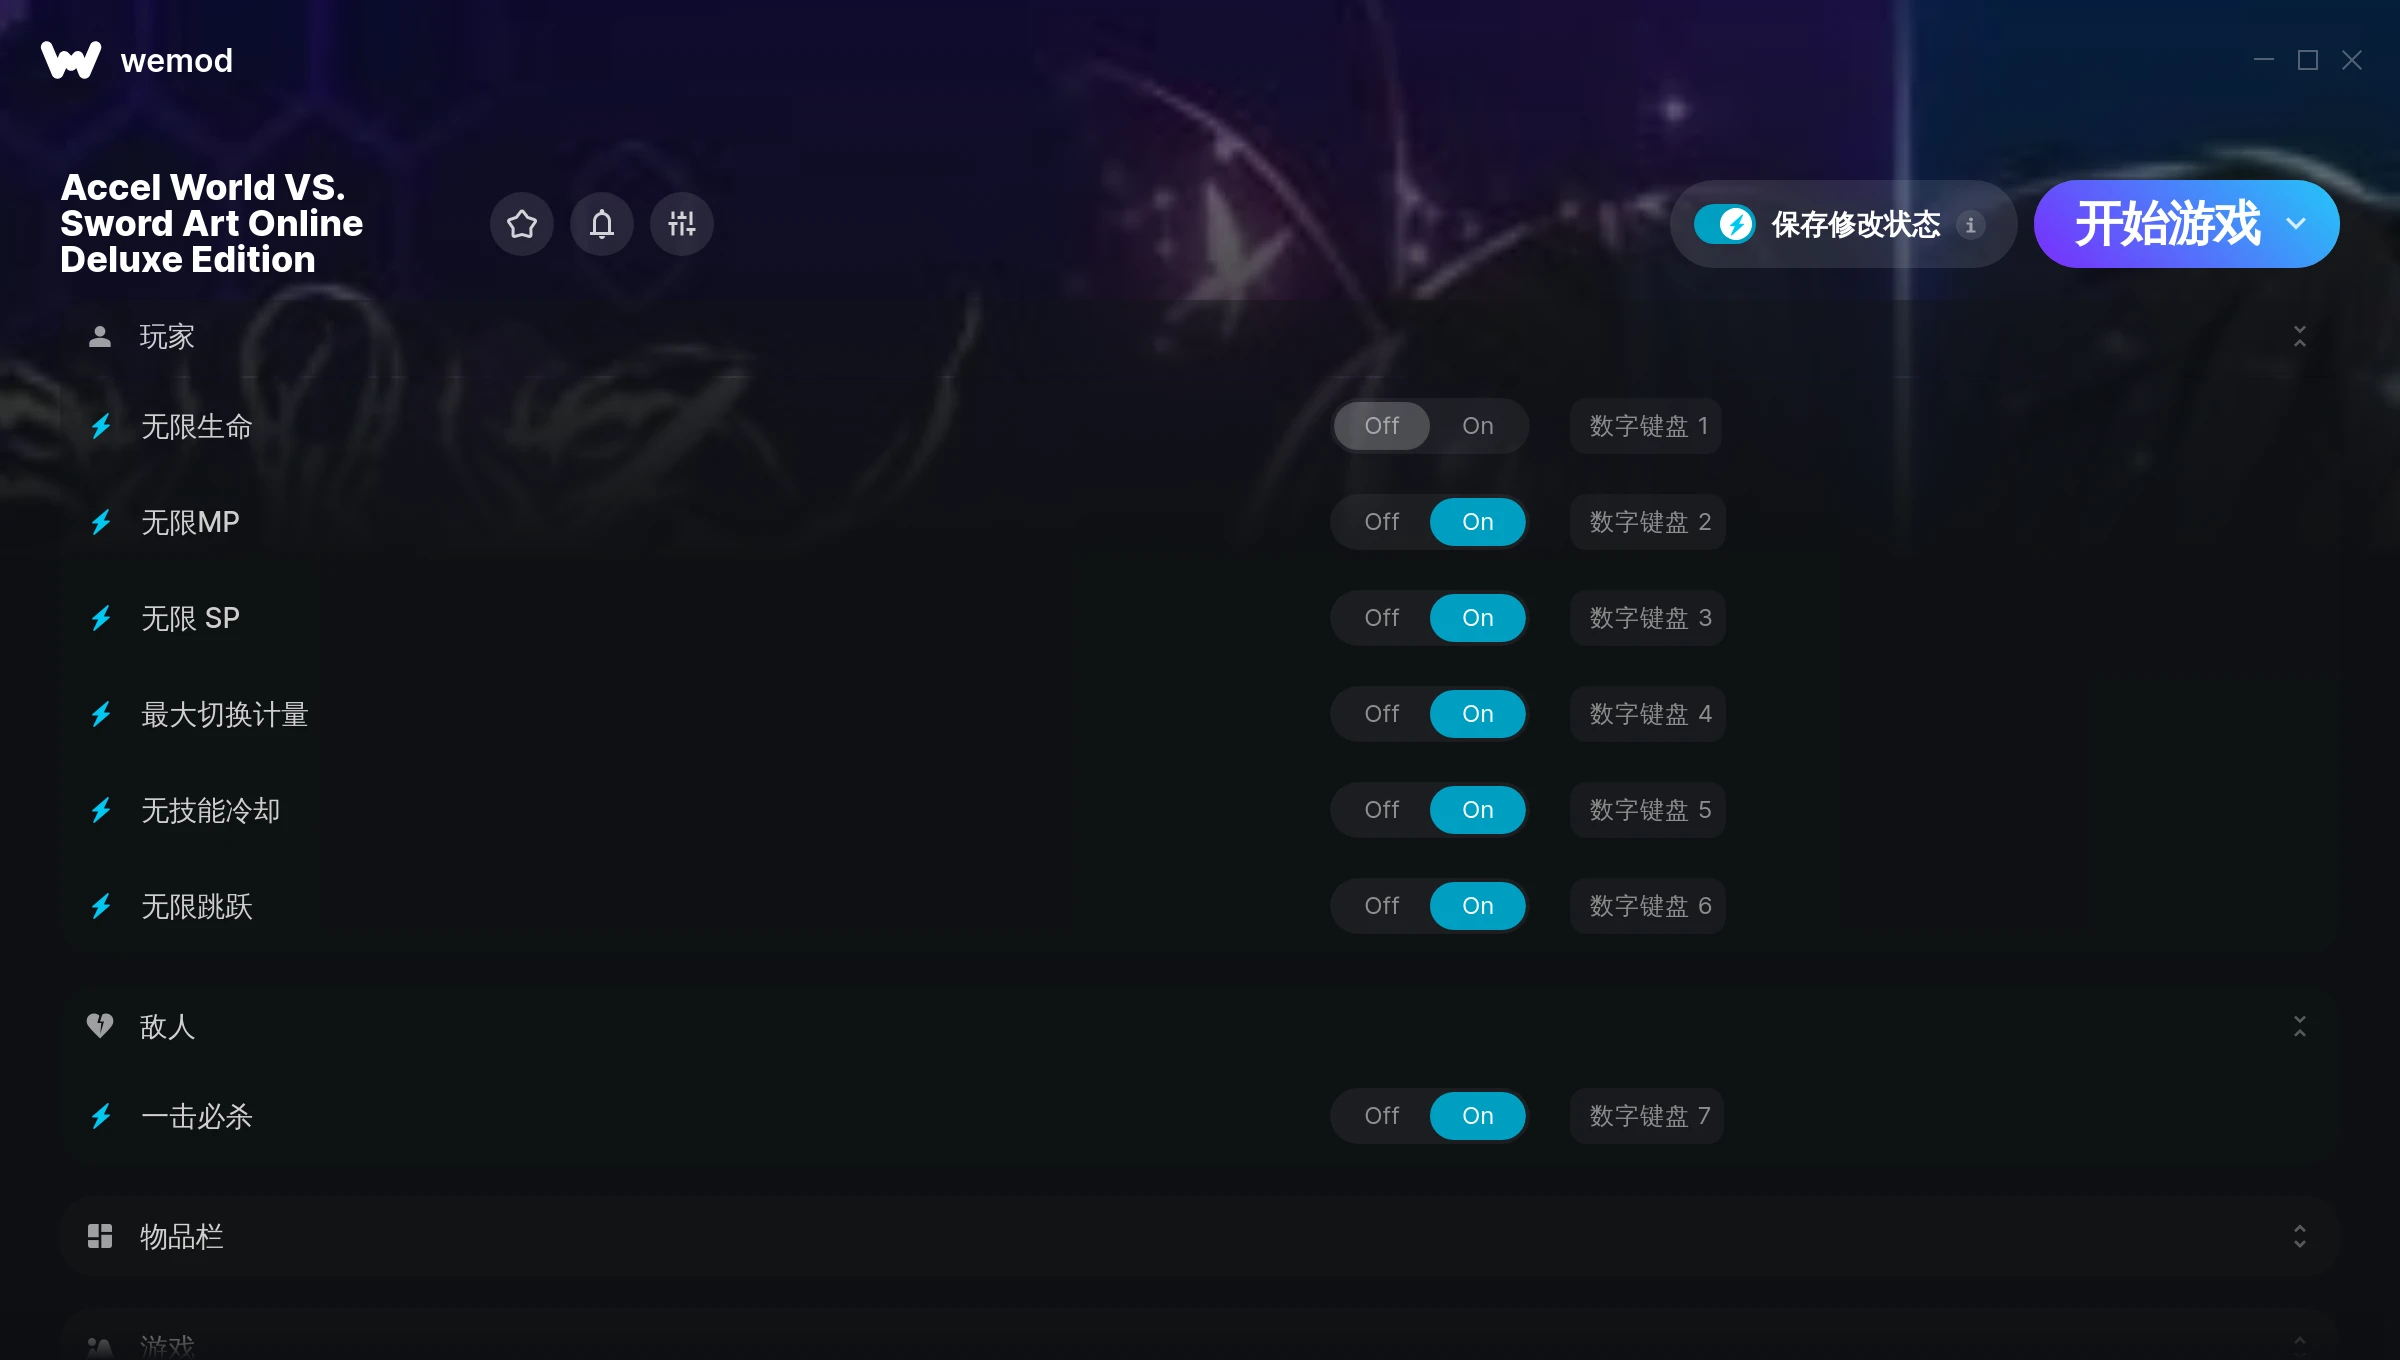Click the 开始游戏 button
Screen dimensions: 2400x1360
2166,224
